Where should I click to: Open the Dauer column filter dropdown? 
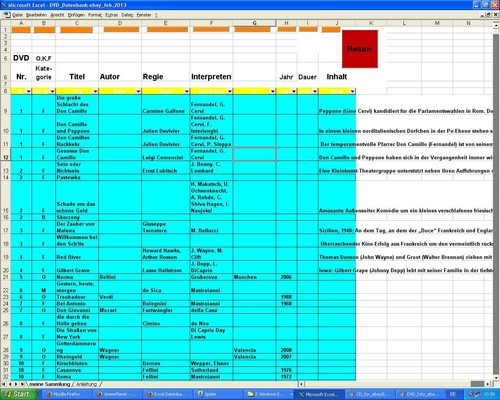[315, 91]
